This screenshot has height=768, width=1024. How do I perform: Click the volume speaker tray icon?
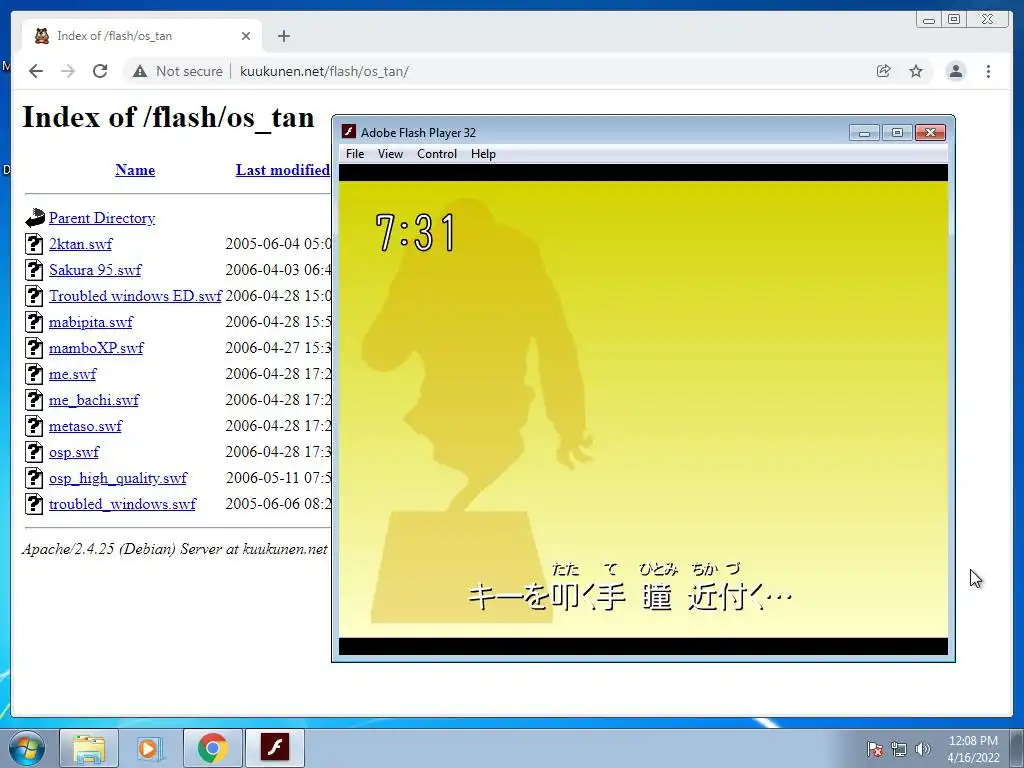[x=923, y=749]
